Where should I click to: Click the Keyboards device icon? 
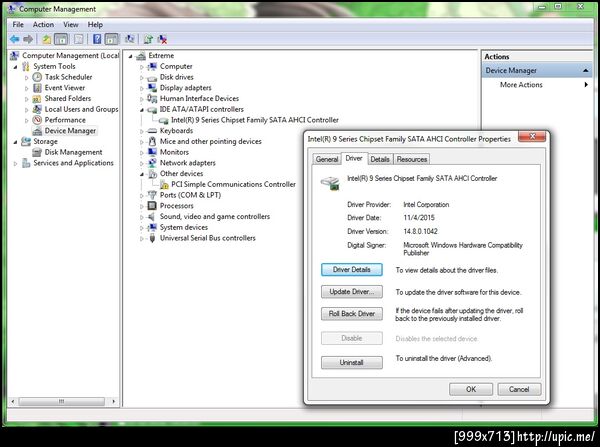pos(152,131)
